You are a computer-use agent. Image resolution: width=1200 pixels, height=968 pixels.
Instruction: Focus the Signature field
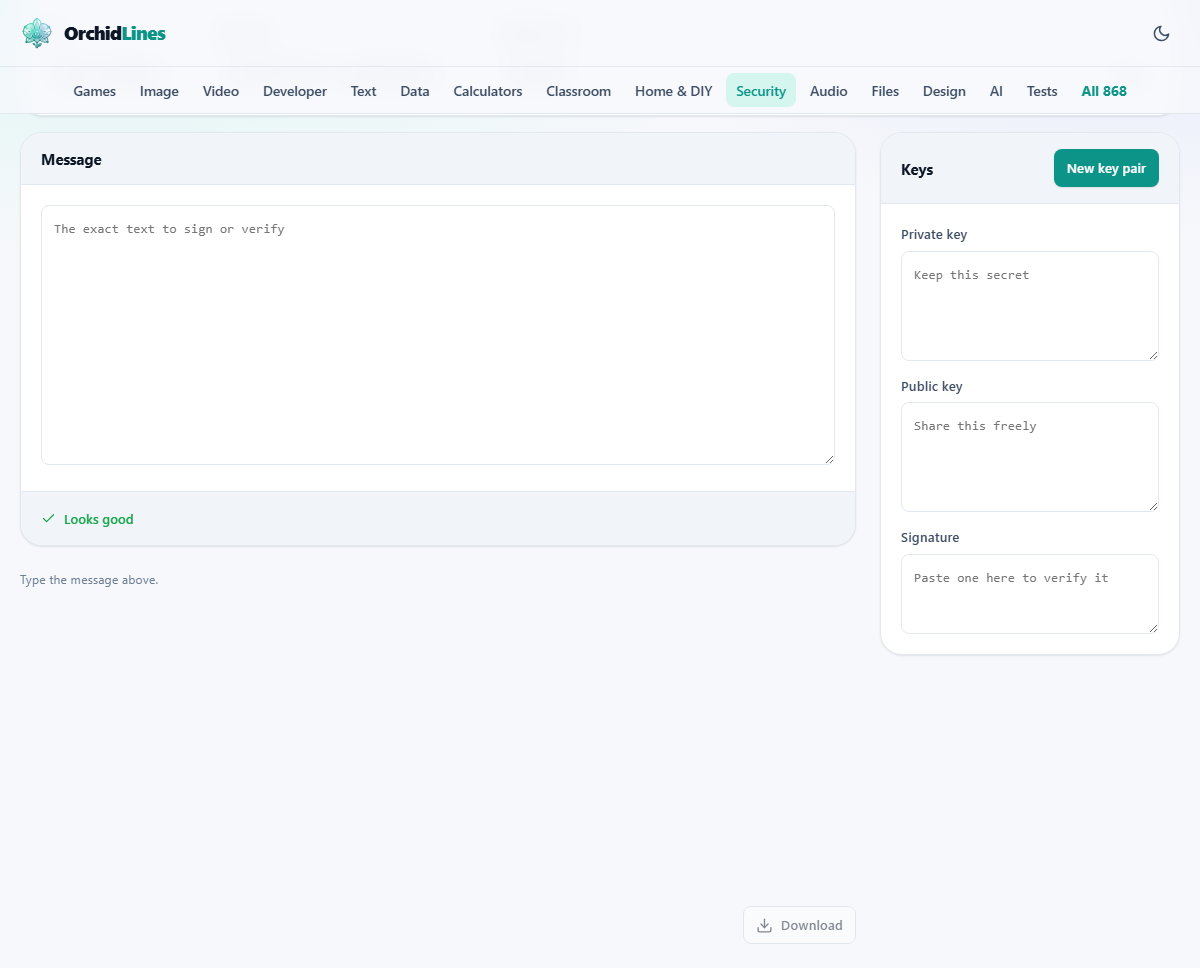[1030, 594]
